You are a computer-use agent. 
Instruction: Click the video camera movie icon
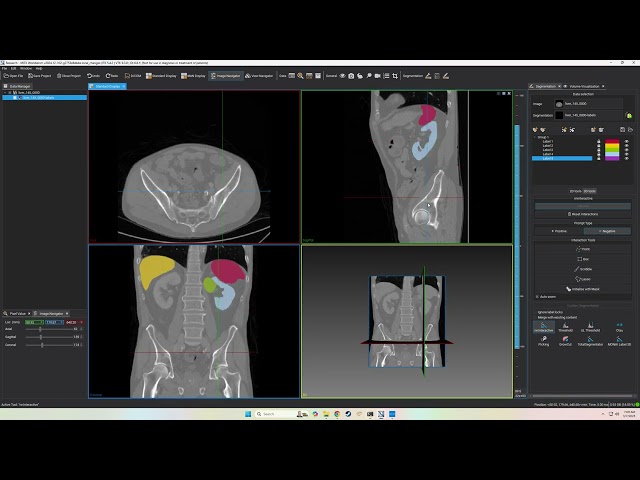tap(378, 76)
